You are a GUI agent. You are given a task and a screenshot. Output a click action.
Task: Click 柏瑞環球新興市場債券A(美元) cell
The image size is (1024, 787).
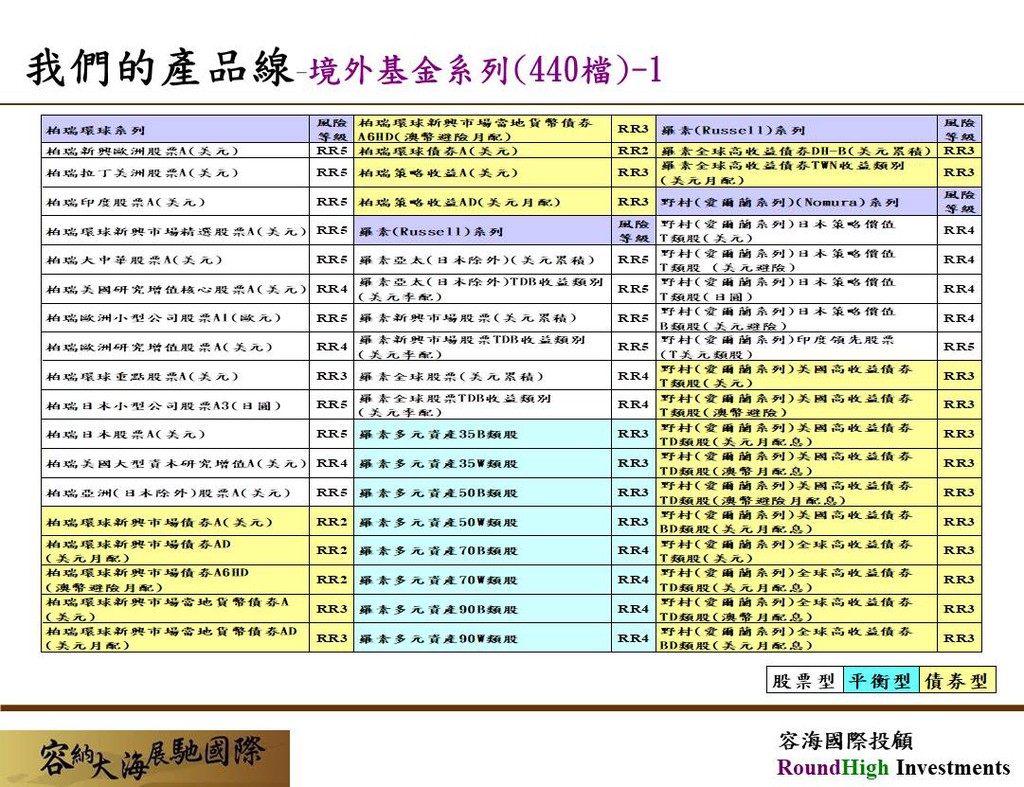[175, 522]
